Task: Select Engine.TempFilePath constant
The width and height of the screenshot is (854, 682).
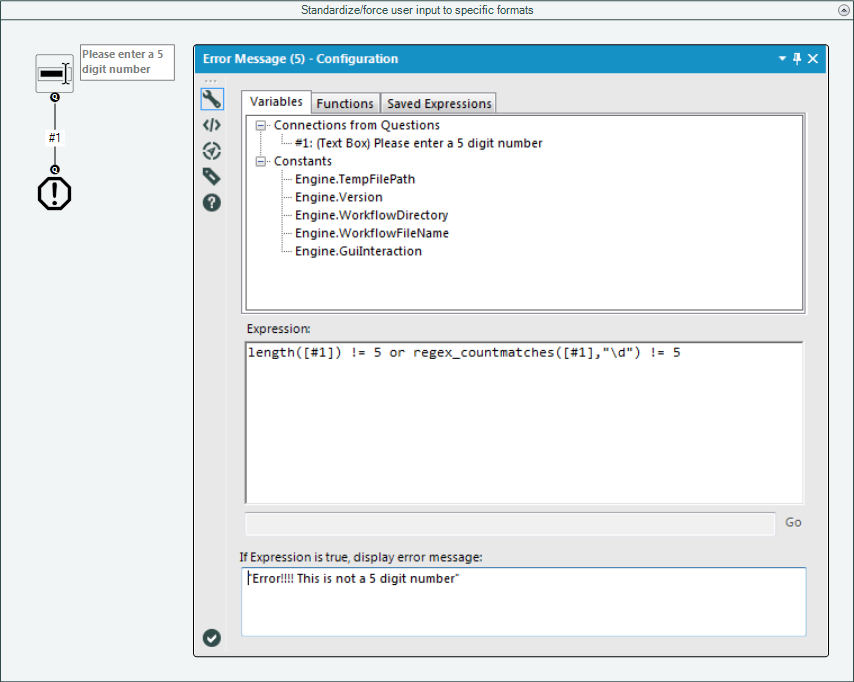Action: point(355,179)
